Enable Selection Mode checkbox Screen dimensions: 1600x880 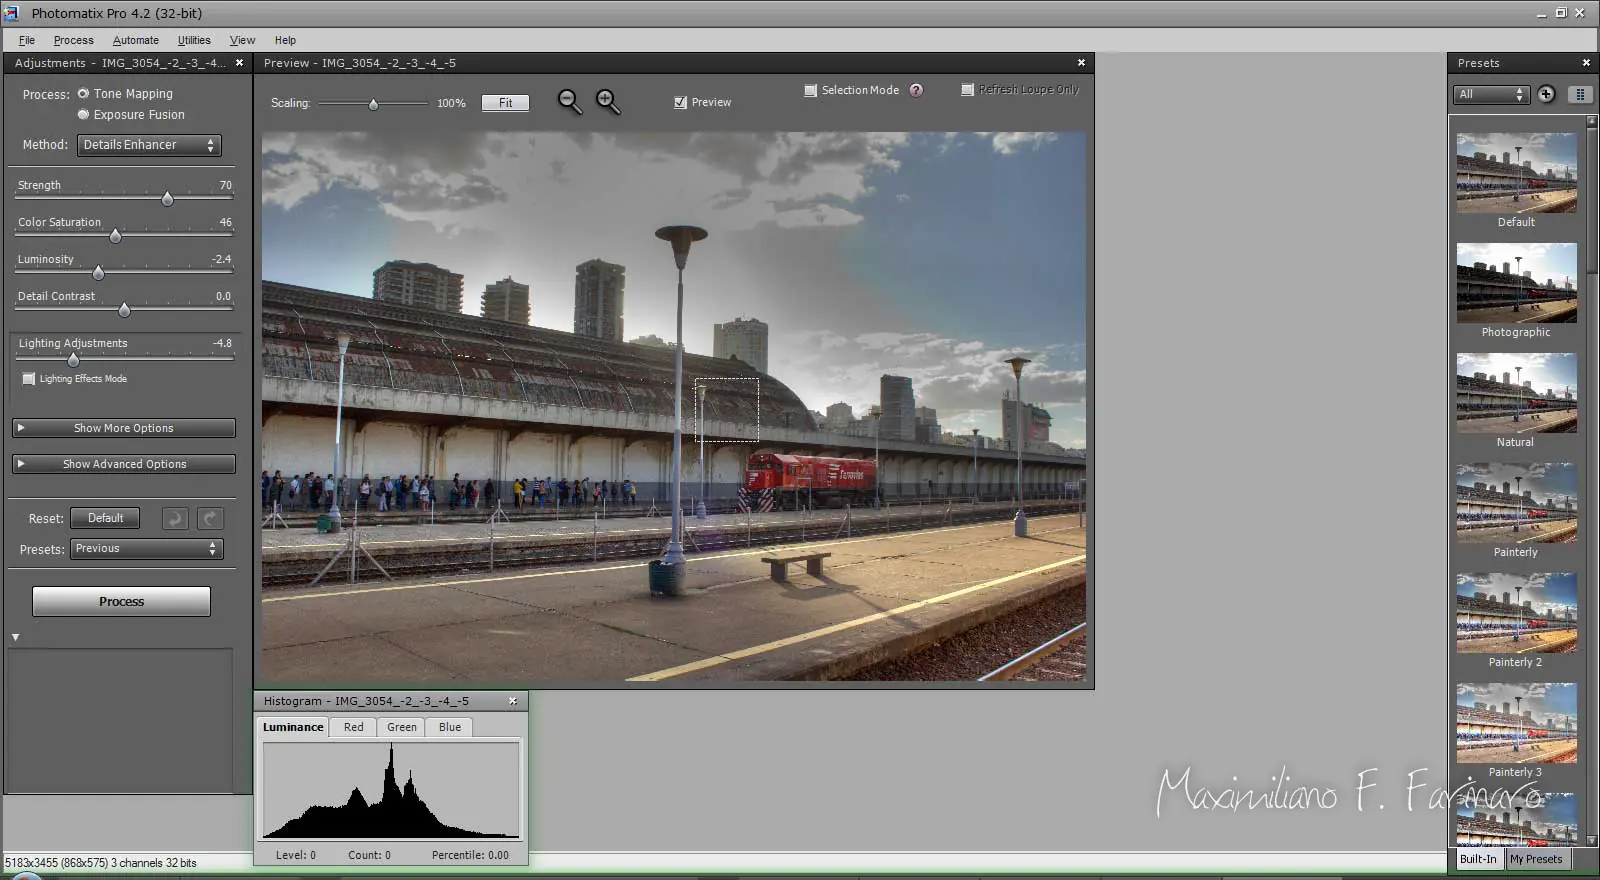(811, 90)
